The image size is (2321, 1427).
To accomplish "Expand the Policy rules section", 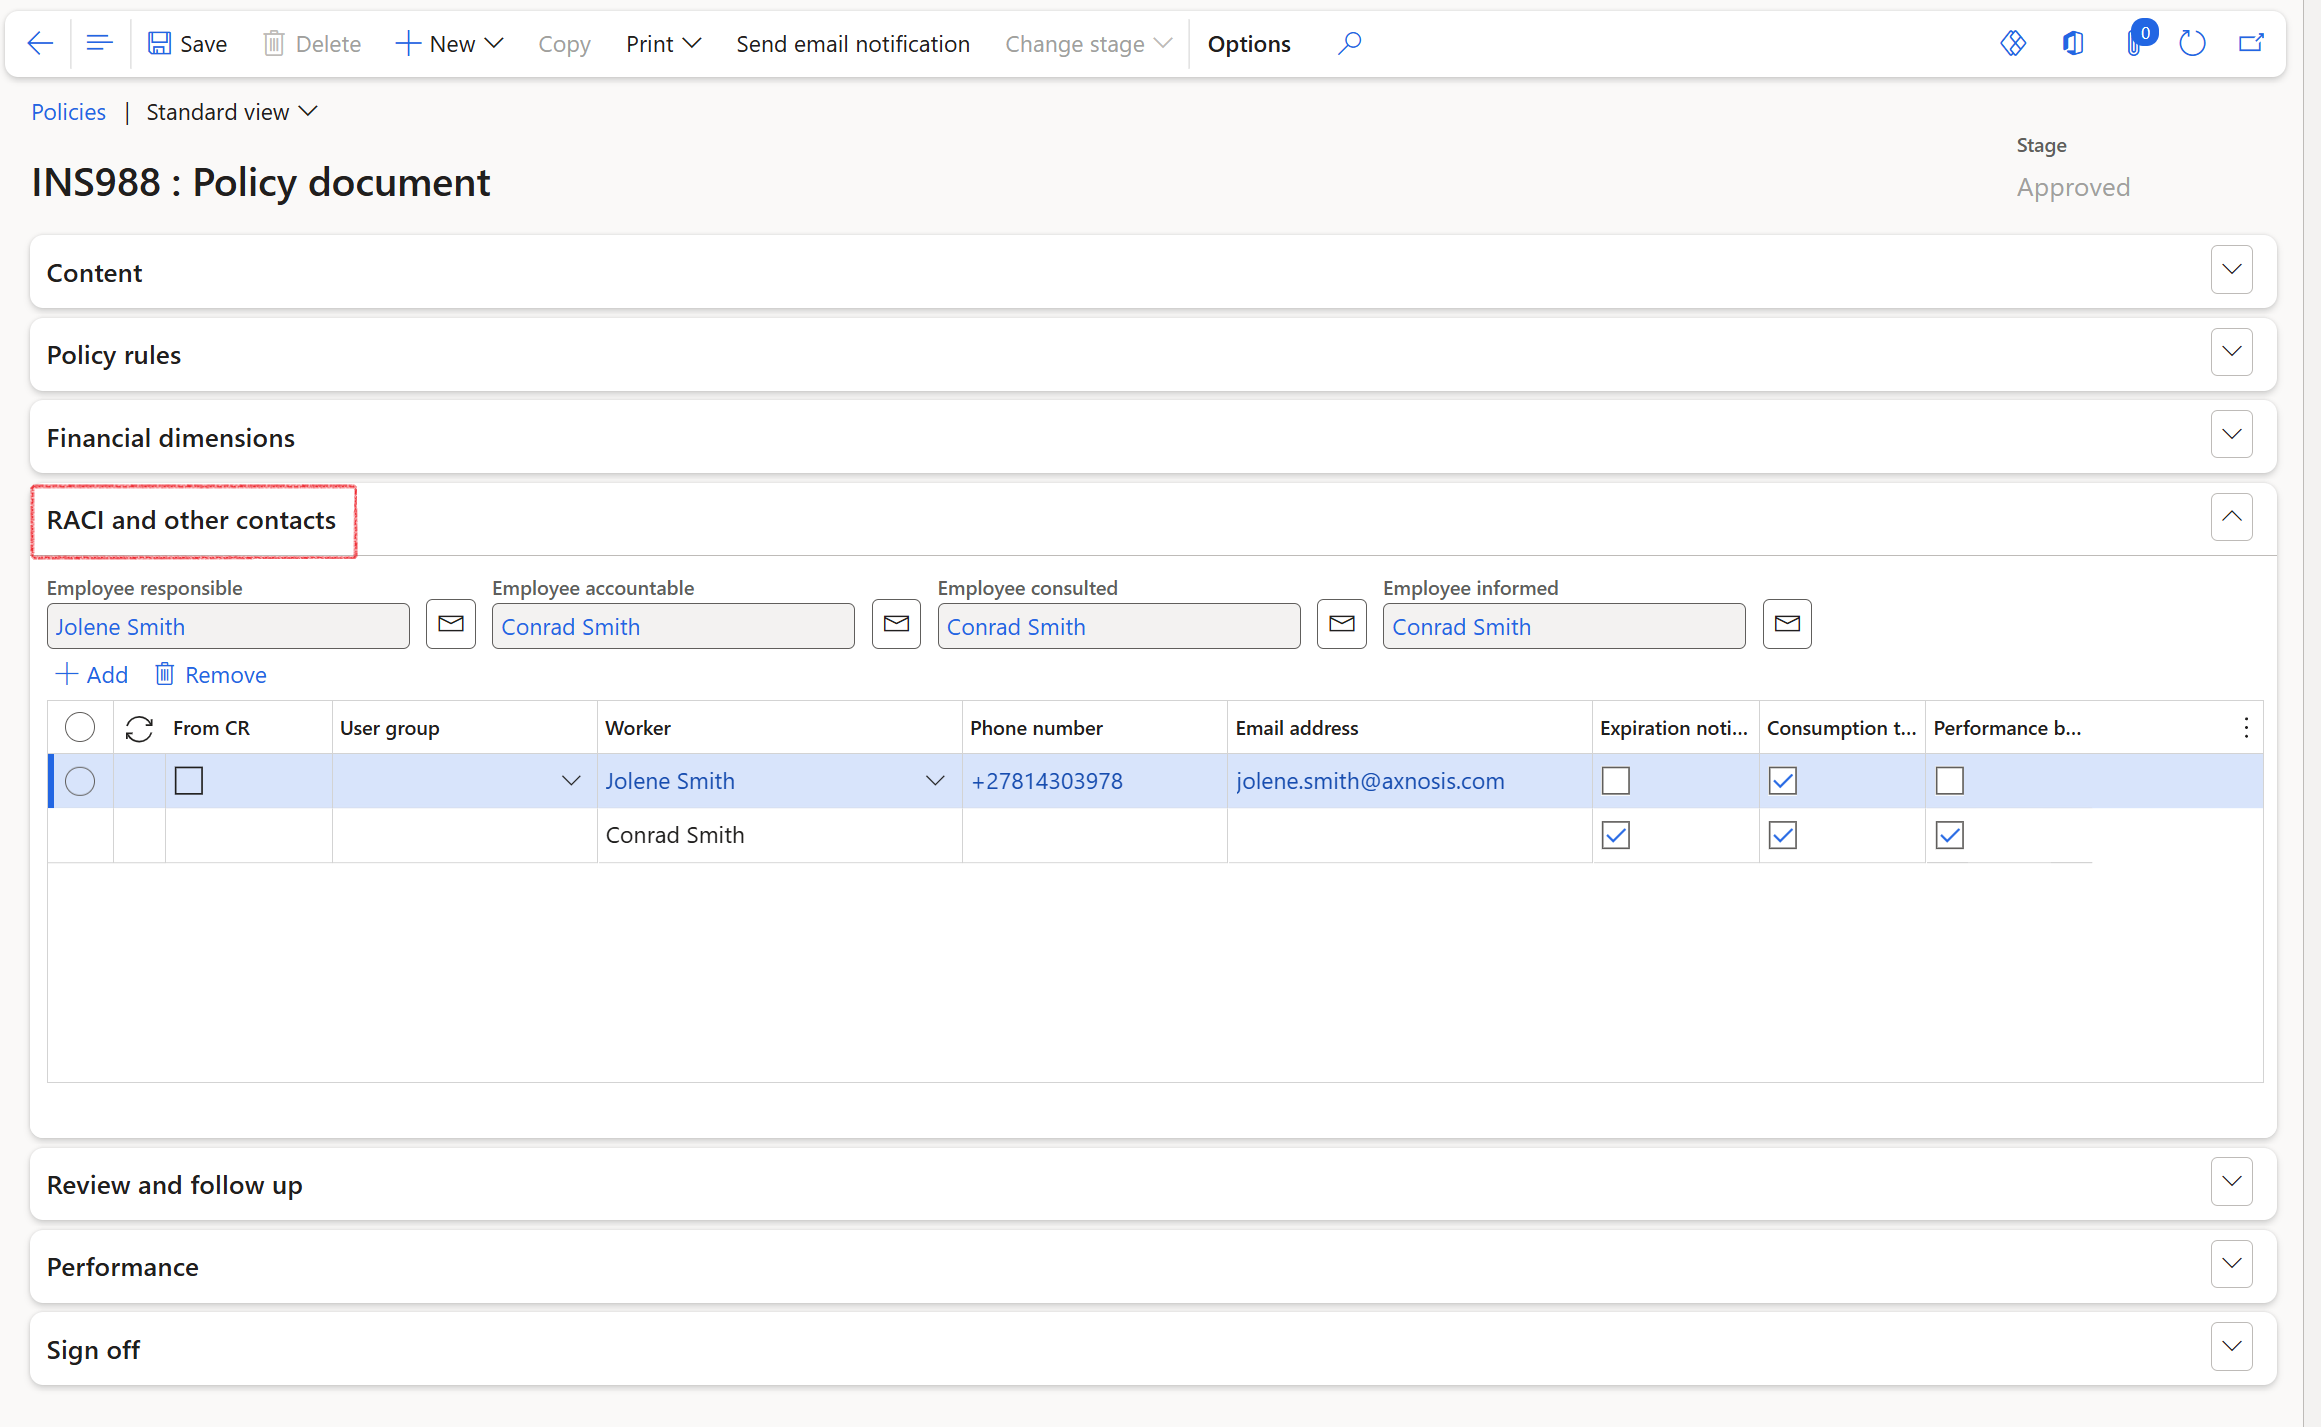I will pos(2232,352).
